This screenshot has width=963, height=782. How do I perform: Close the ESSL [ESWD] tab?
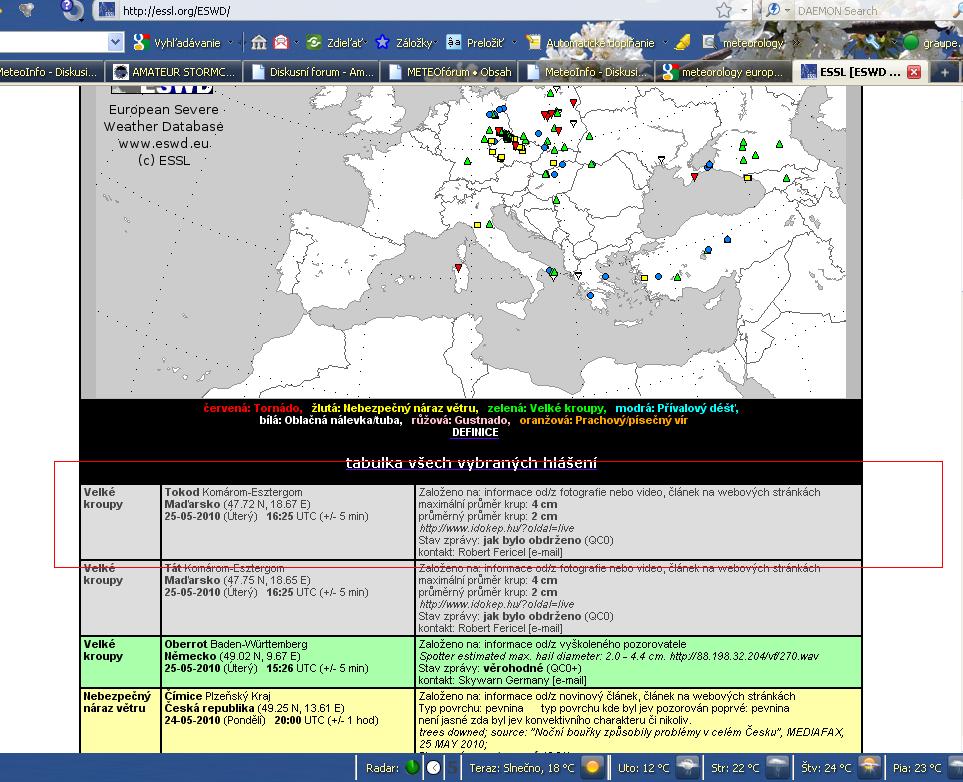click(914, 72)
